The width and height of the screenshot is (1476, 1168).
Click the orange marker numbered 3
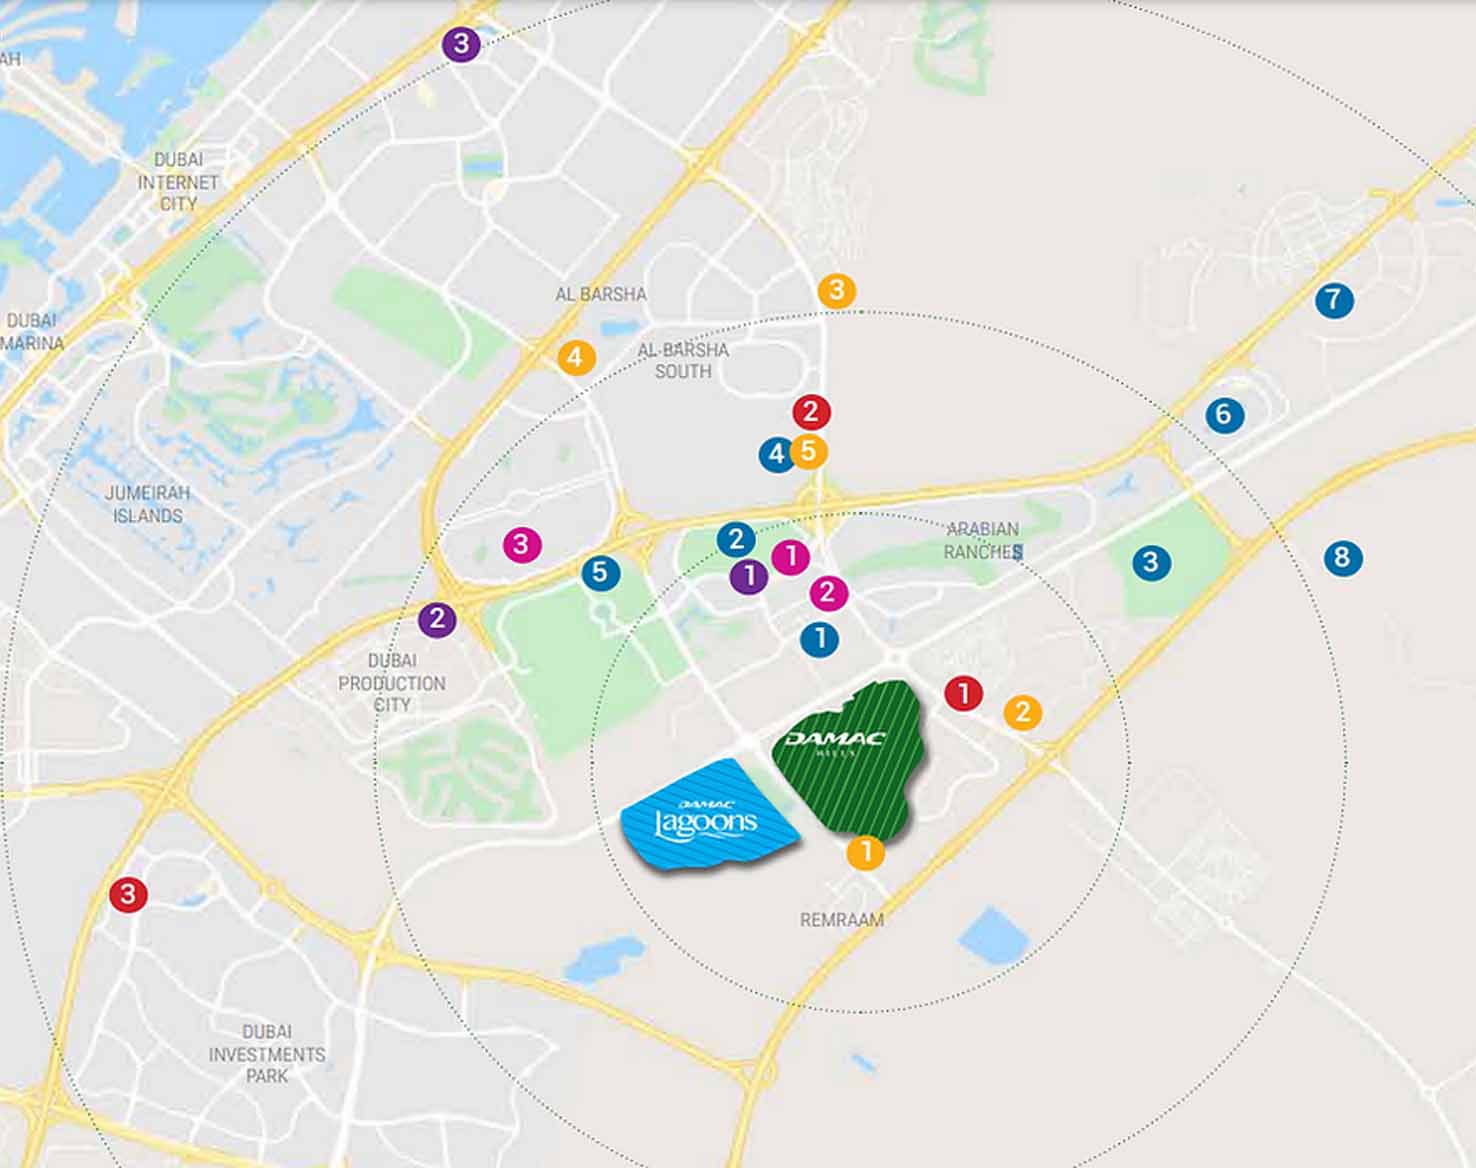coord(837,291)
